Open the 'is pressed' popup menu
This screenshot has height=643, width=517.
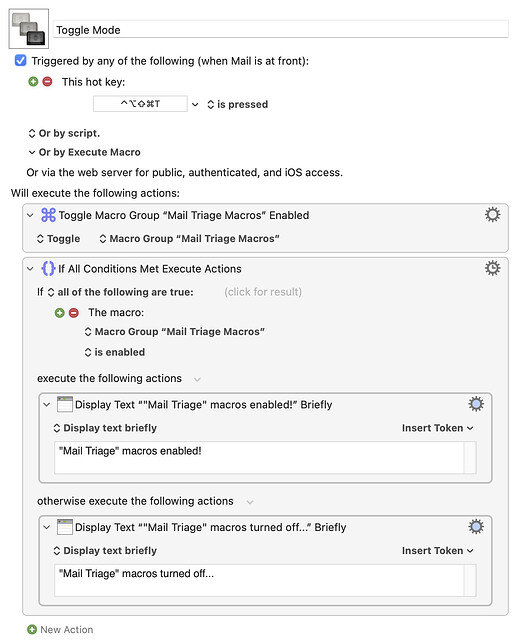(238, 104)
